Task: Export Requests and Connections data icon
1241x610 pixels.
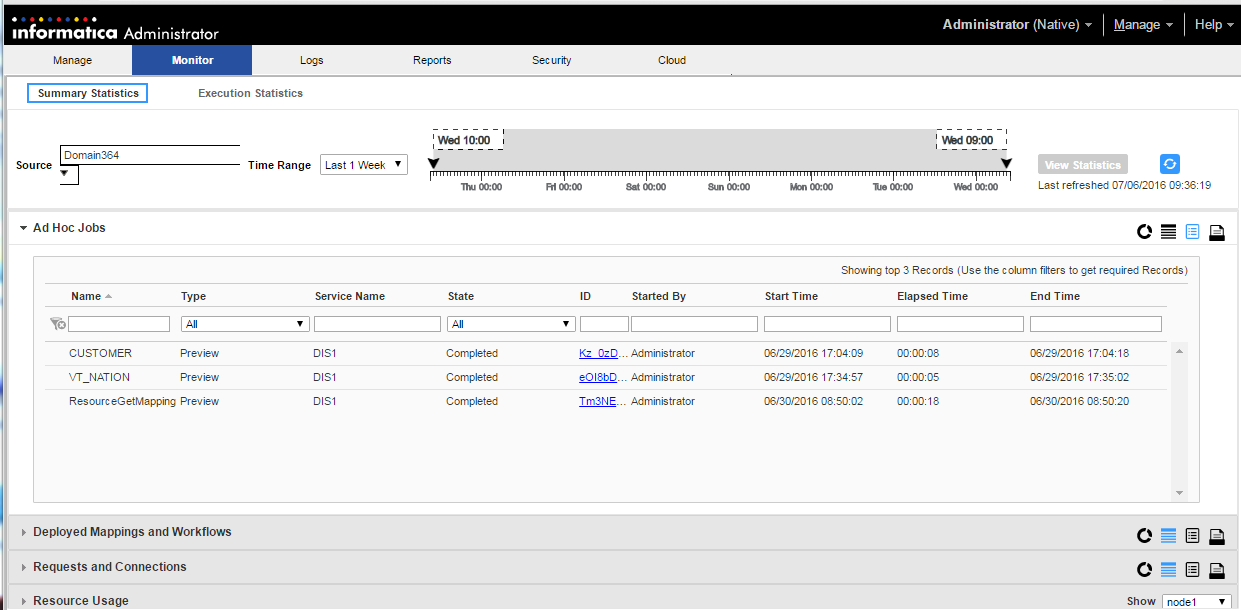Action: point(1217,570)
